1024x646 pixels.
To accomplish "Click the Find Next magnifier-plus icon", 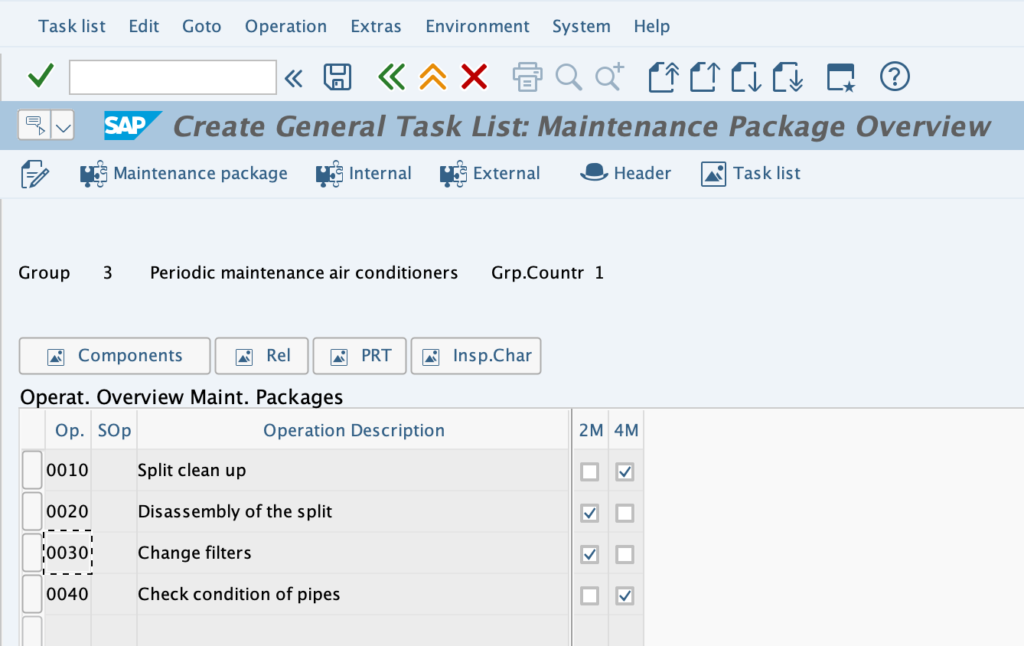I will [609, 77].
